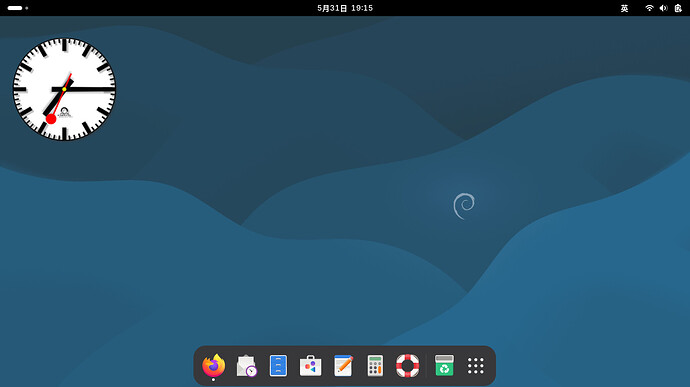The height and width of the screenshot is (387, 690).
Task: Launch the Evolution mail and calendar app
Action: 246,365
